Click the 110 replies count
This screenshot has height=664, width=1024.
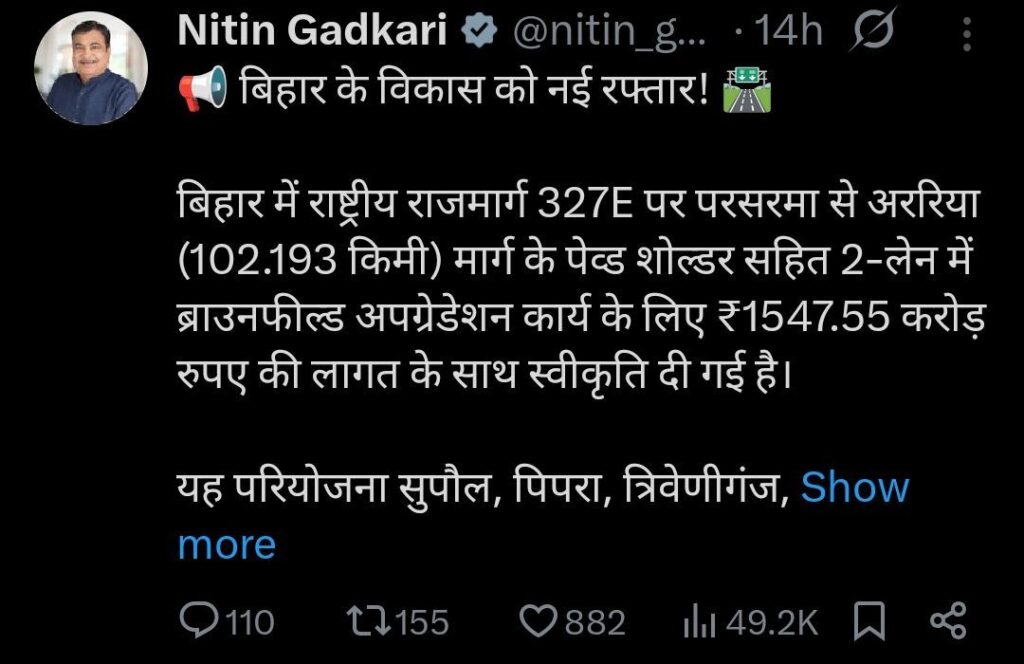249,623
